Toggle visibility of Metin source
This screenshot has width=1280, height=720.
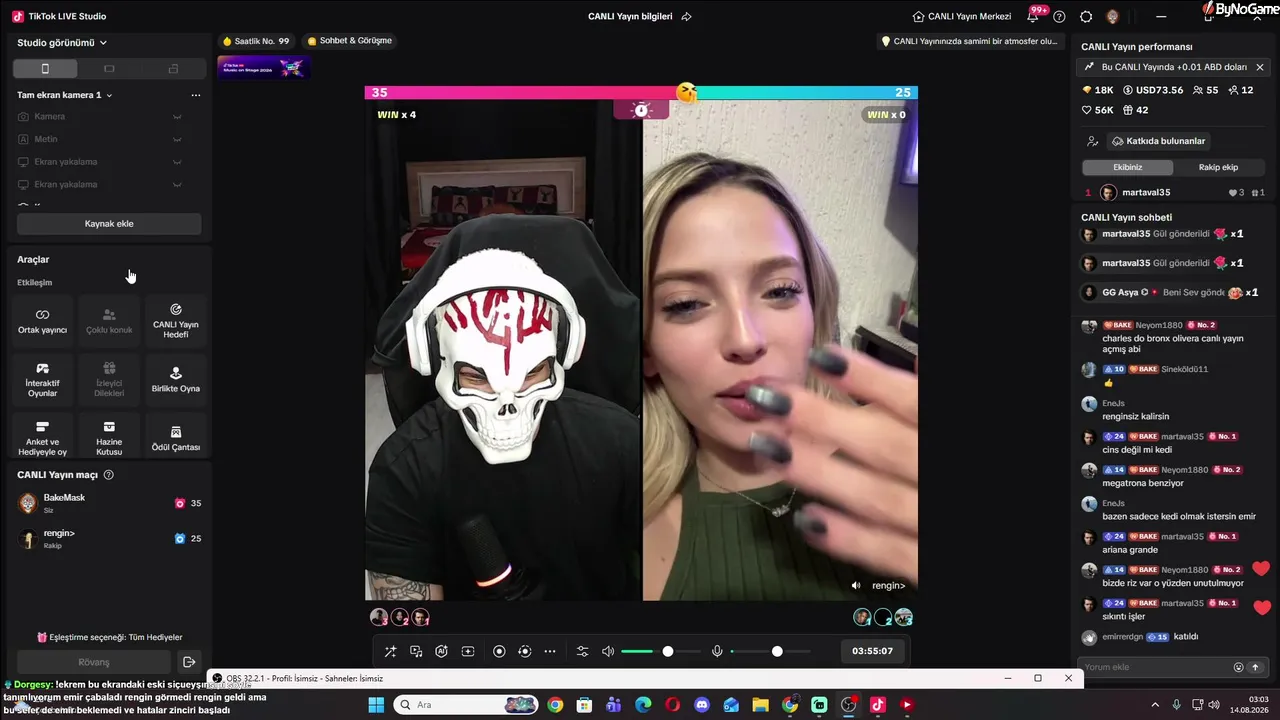[177, 139]
